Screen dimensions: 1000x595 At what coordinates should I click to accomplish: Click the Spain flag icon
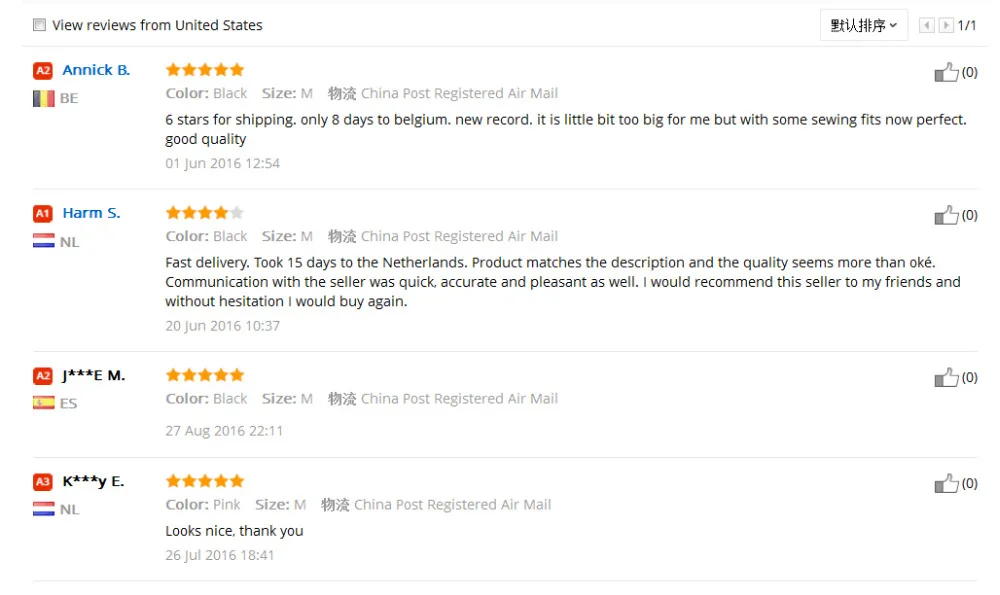tap(43, 403)
